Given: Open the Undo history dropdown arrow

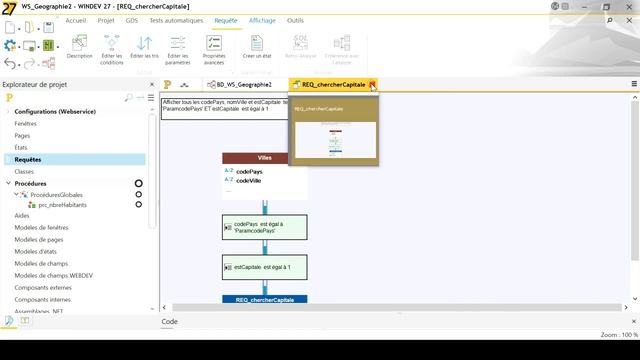Looking at the screenshot, I should [x=19, y=65].
